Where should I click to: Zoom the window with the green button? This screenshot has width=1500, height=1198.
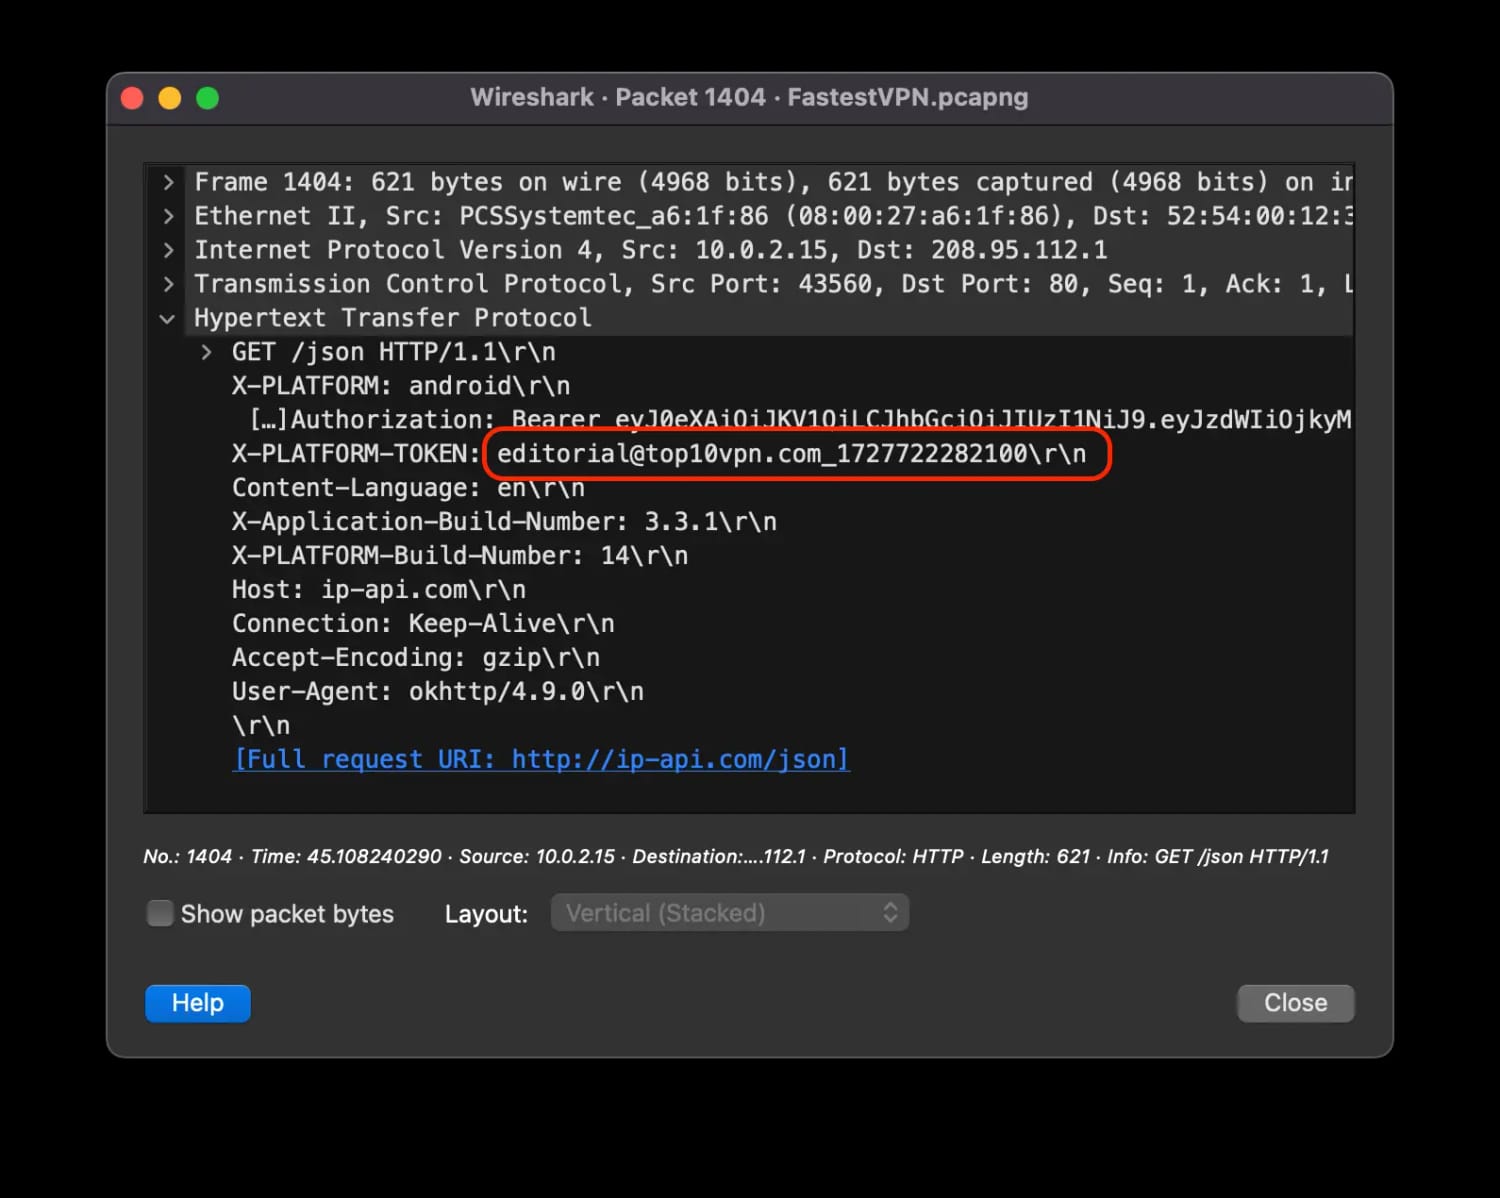208,98
